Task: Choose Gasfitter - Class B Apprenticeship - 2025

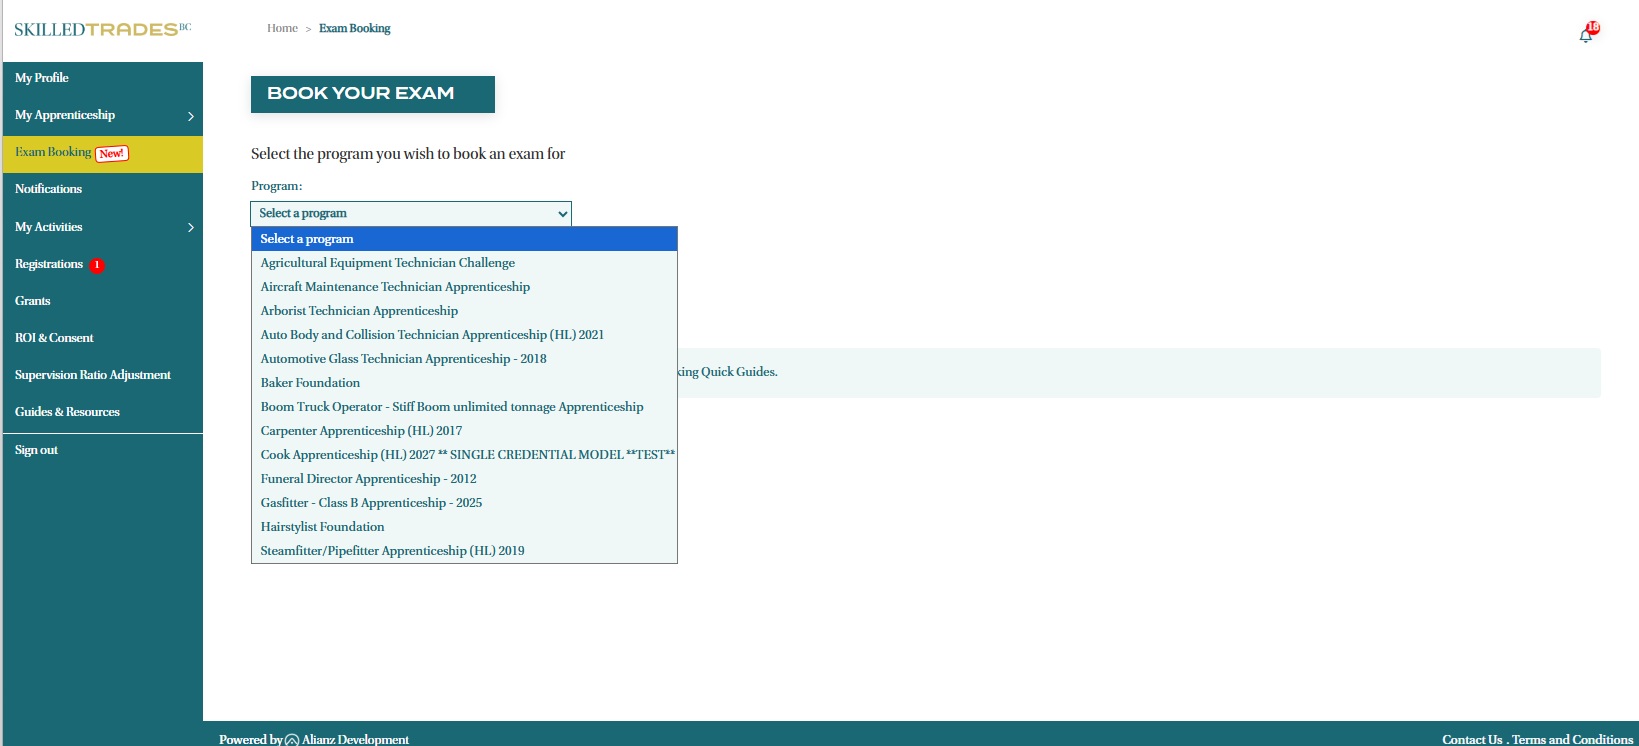Action: 371,503
